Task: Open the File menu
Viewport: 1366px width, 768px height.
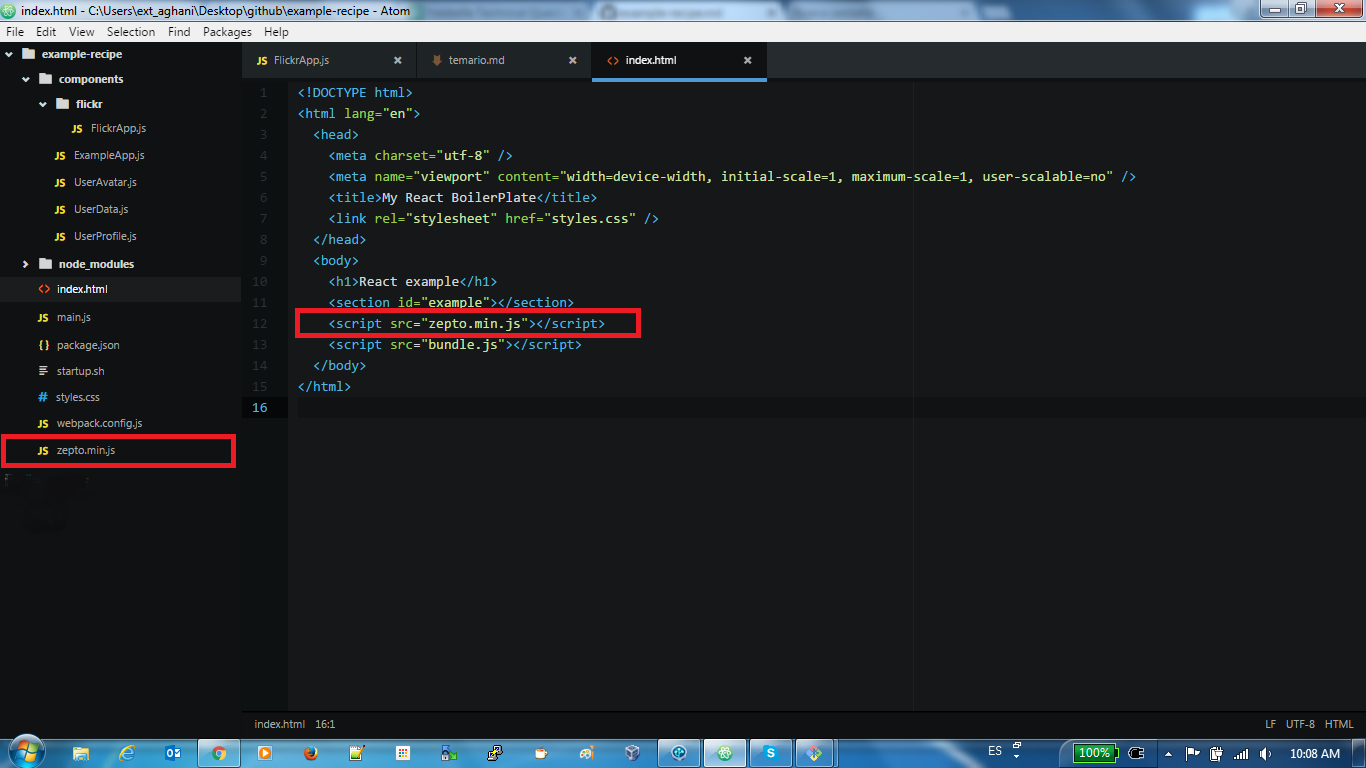Action: [x=15, y=32]
